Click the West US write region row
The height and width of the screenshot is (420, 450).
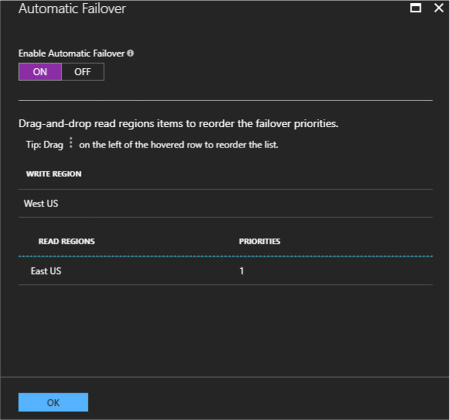click(x=226, y=203)
